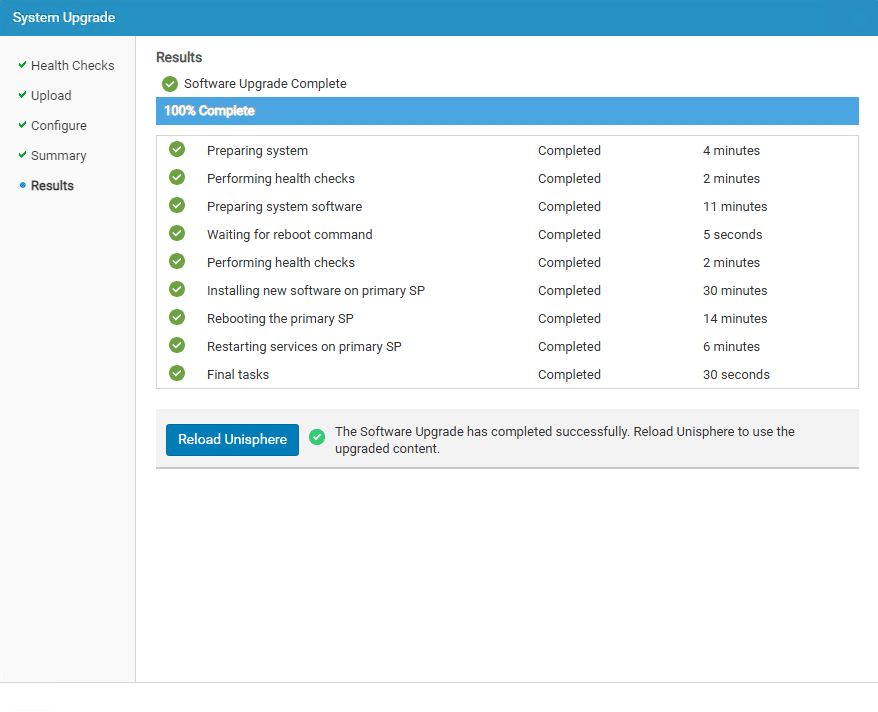Click the green check beside Summary
The image size is (878, 712).
point(22,154)
